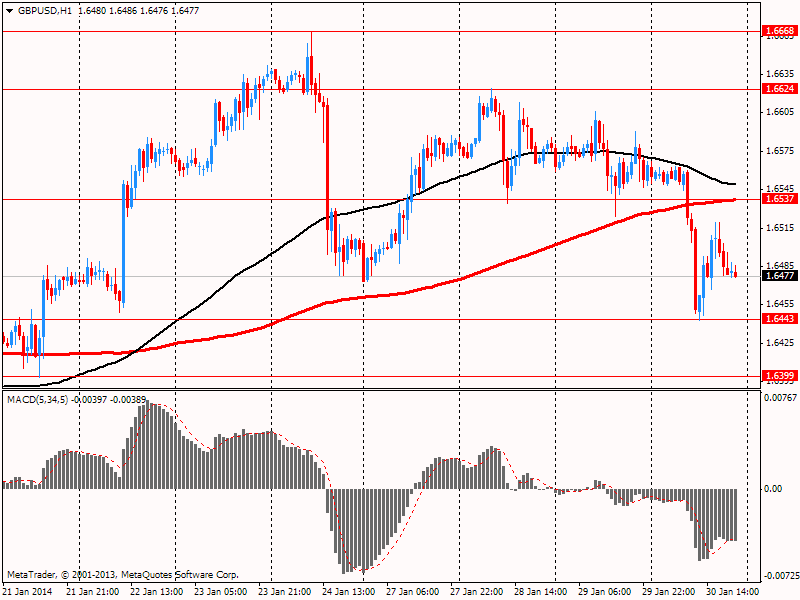Click the GBPUSD,H1 chart title text

[45, 11]
